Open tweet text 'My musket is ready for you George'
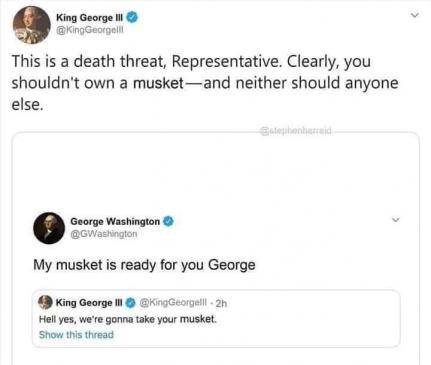 pos(144,265)
